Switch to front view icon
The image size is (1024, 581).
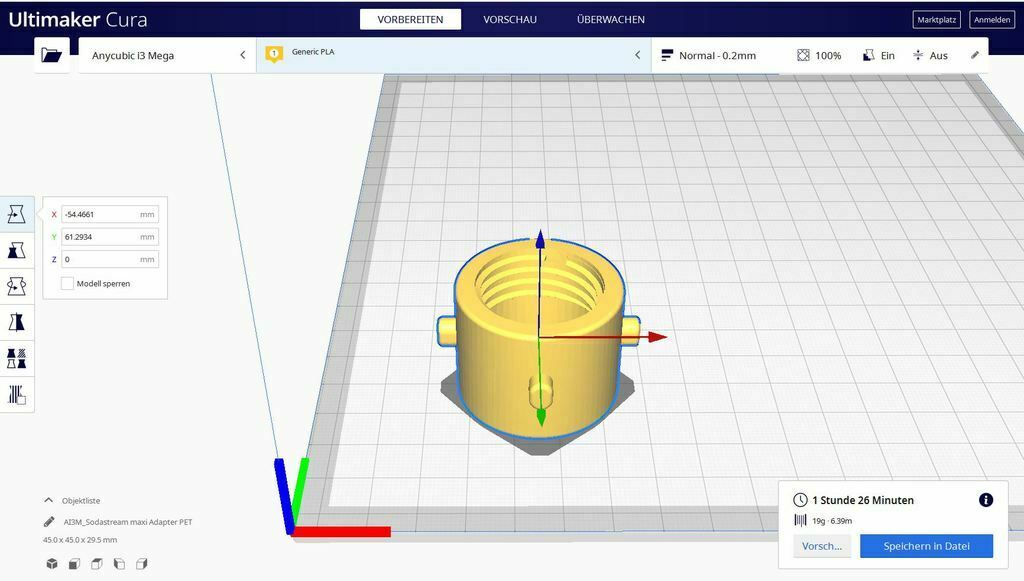74,563
